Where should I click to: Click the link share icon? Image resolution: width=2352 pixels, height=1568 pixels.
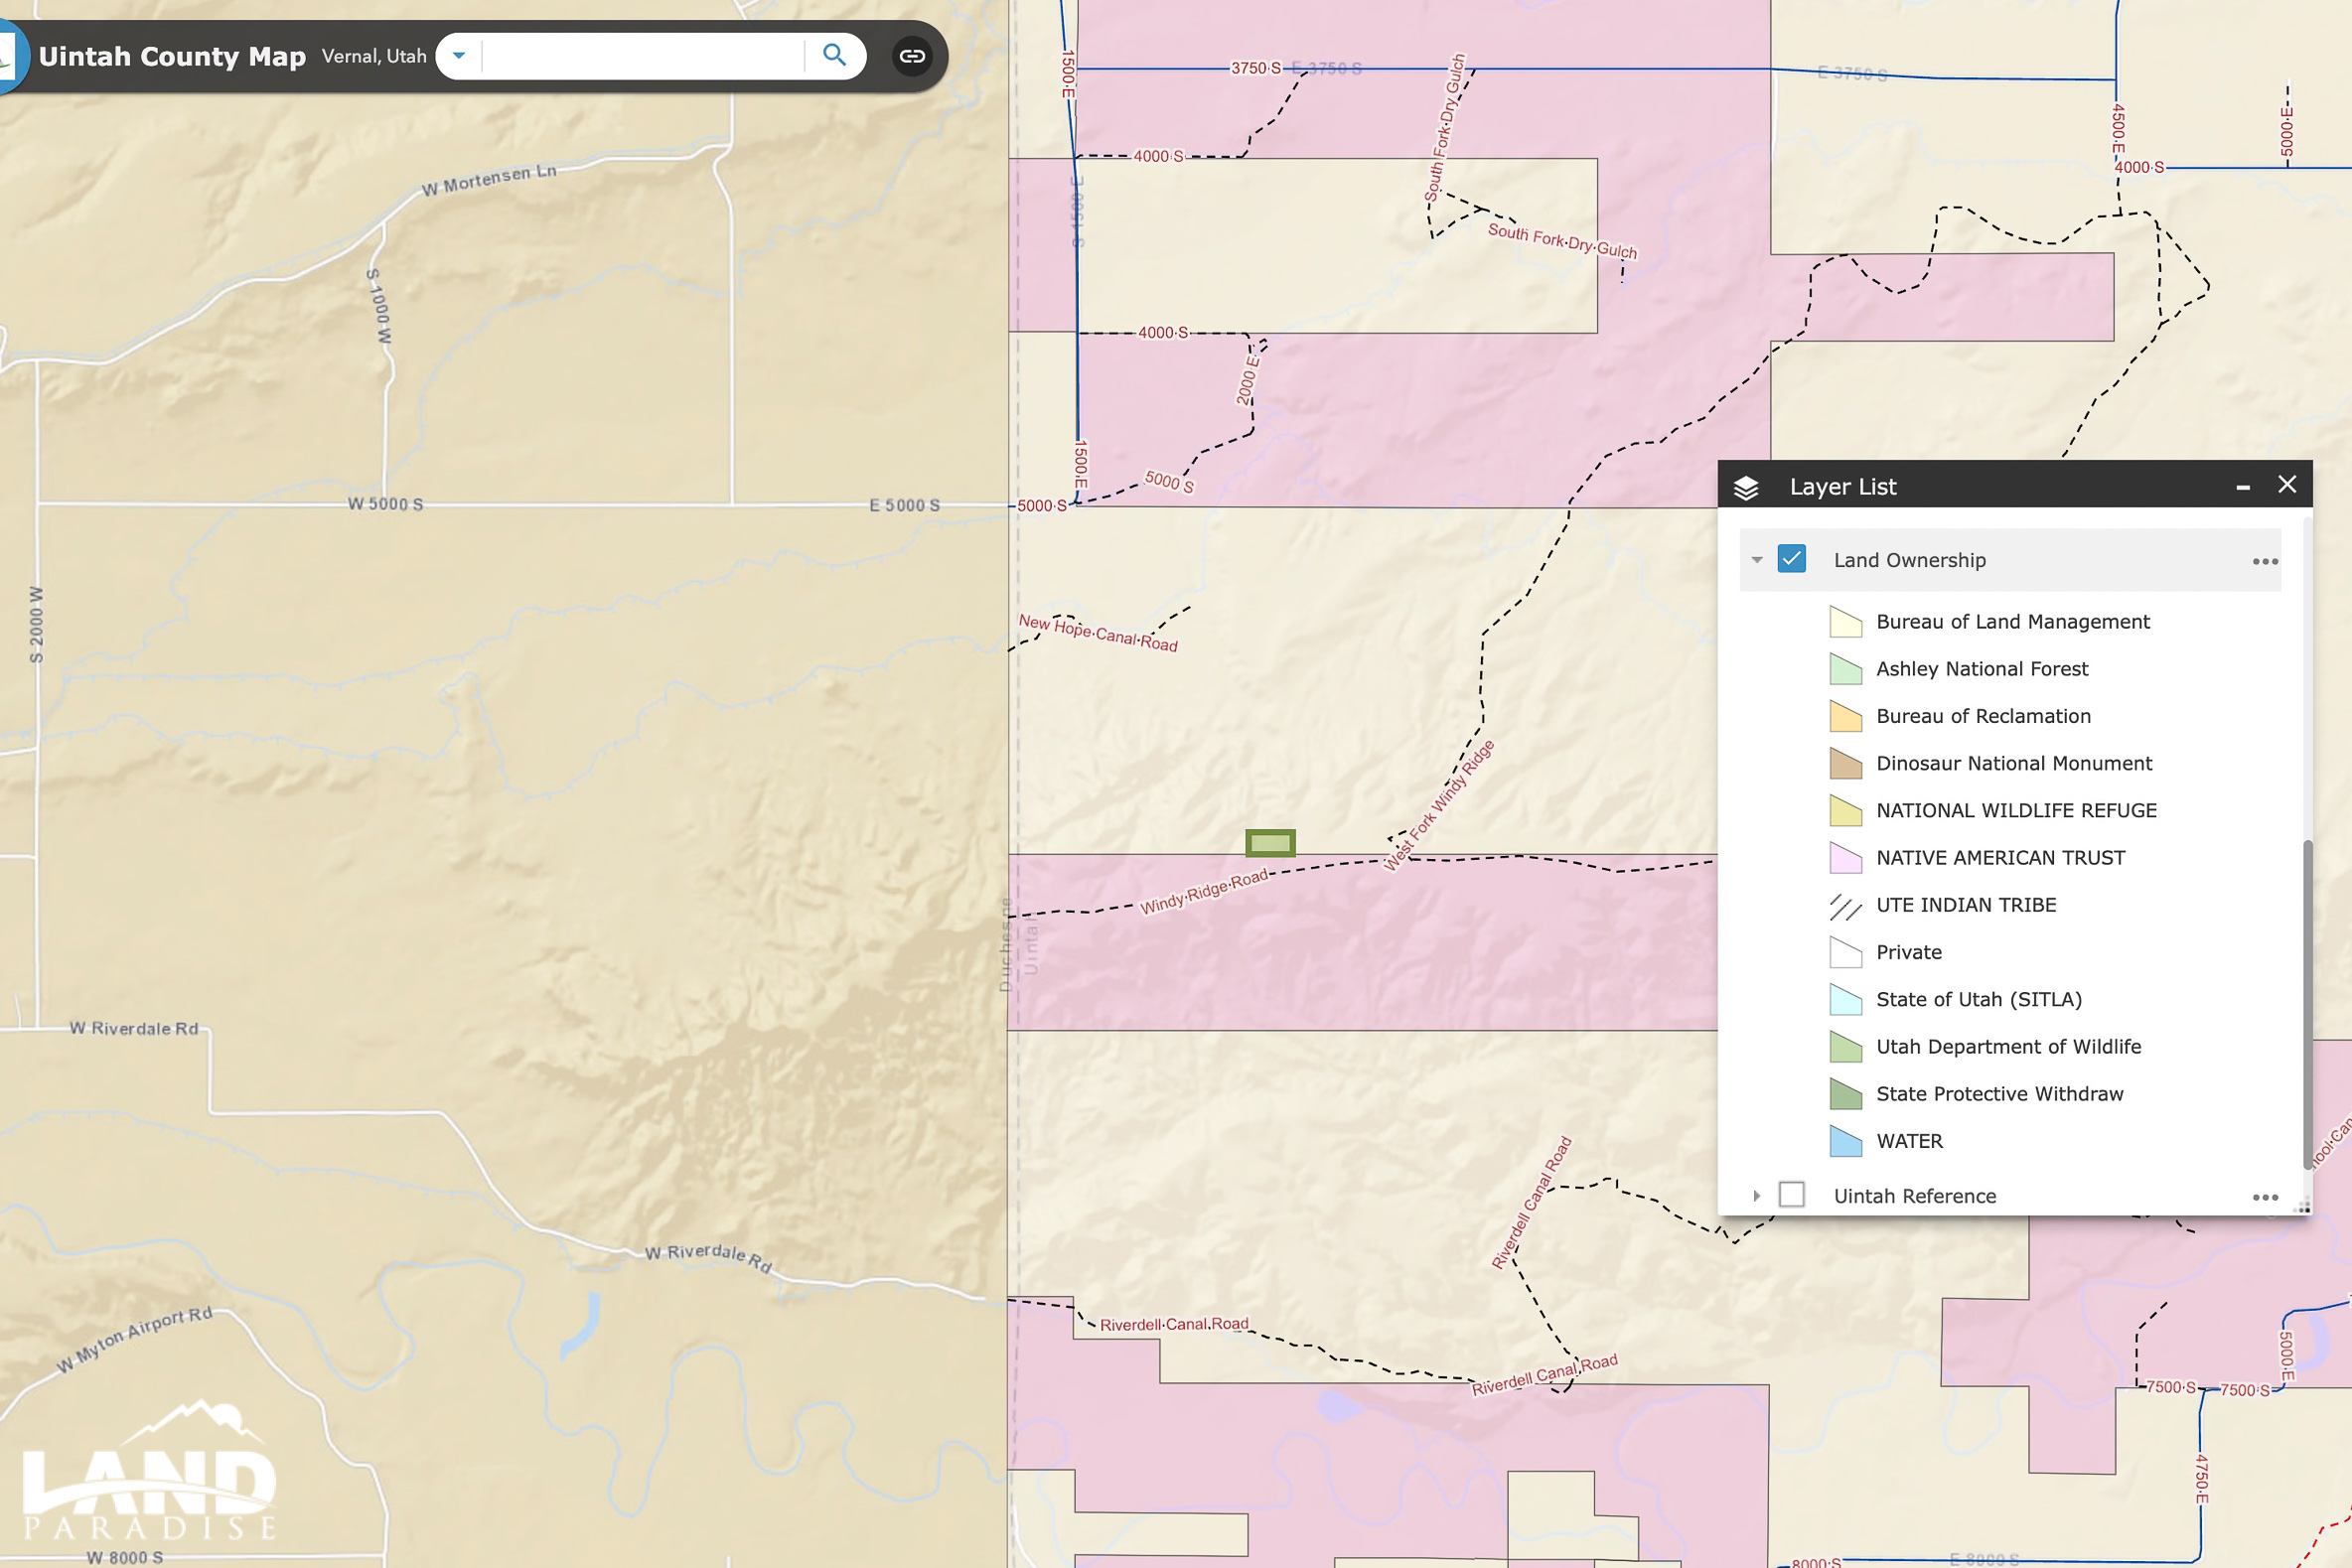click(x=911, y=56)
